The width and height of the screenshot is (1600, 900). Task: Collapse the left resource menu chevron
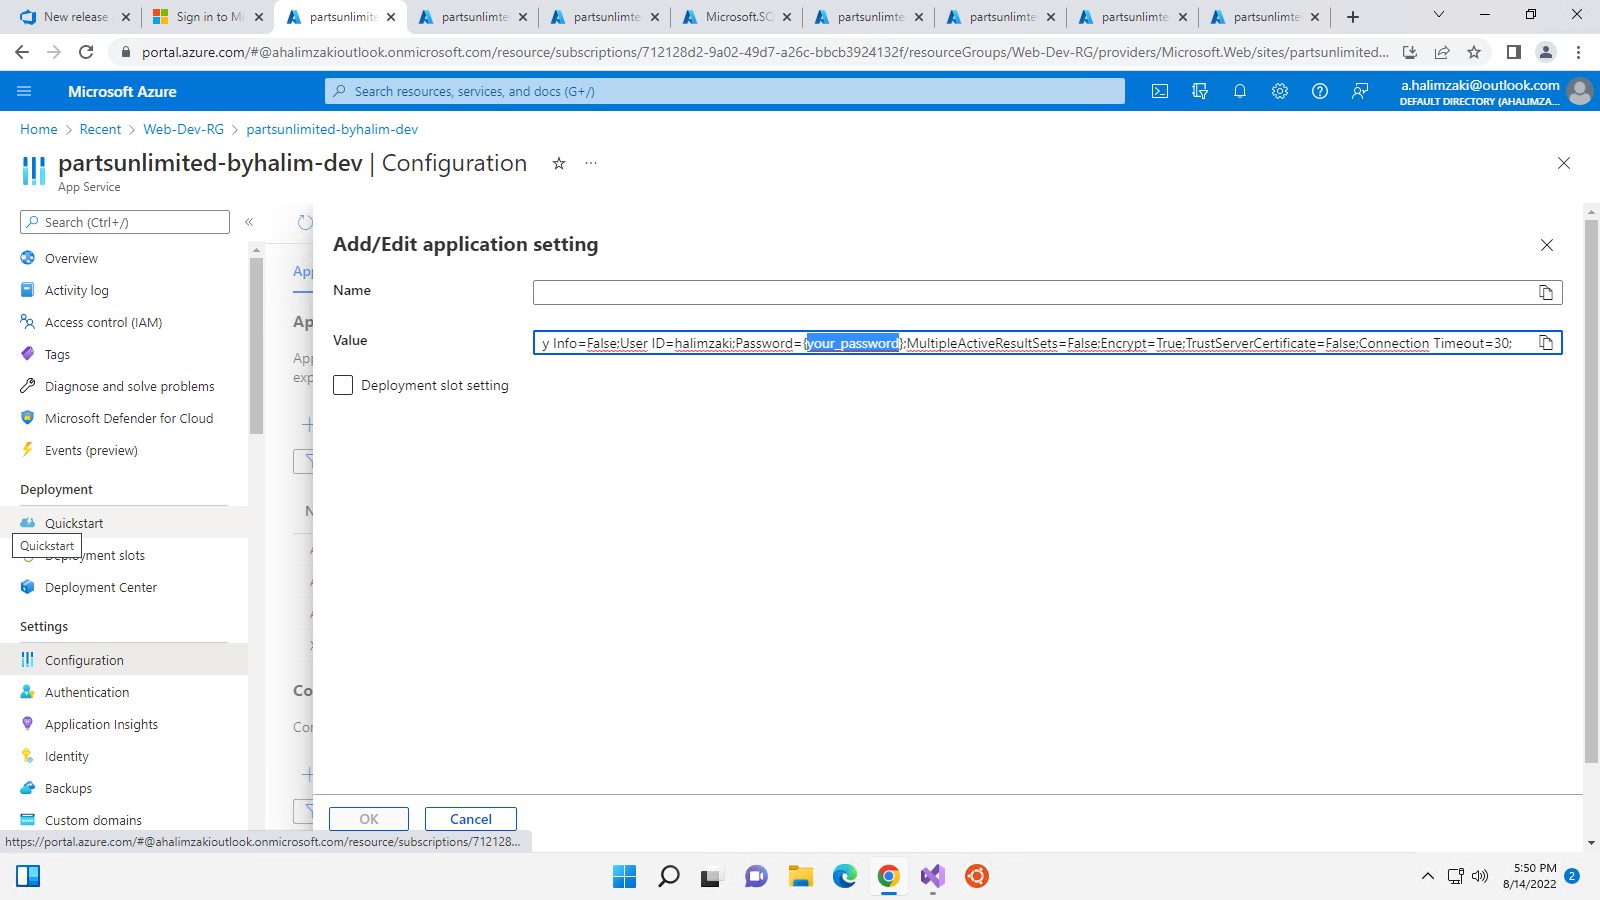click(x=249, y=222)
